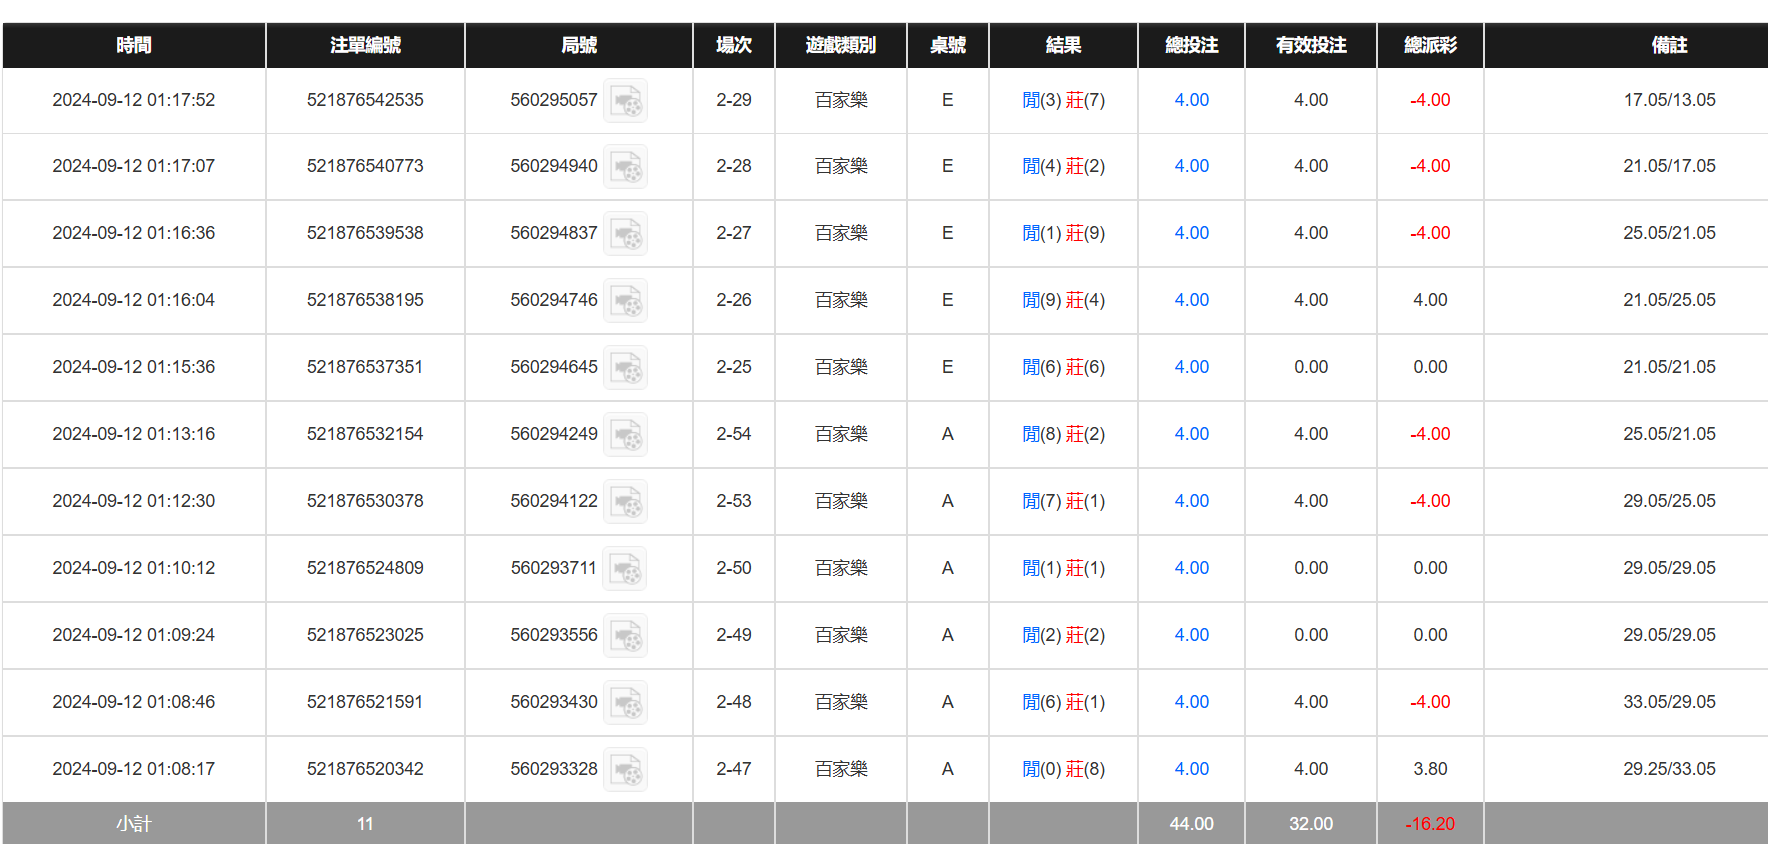Click blue 4.00 total bet for order 521876542535
Screen dimensions: 1768x844
point(1191,100)
